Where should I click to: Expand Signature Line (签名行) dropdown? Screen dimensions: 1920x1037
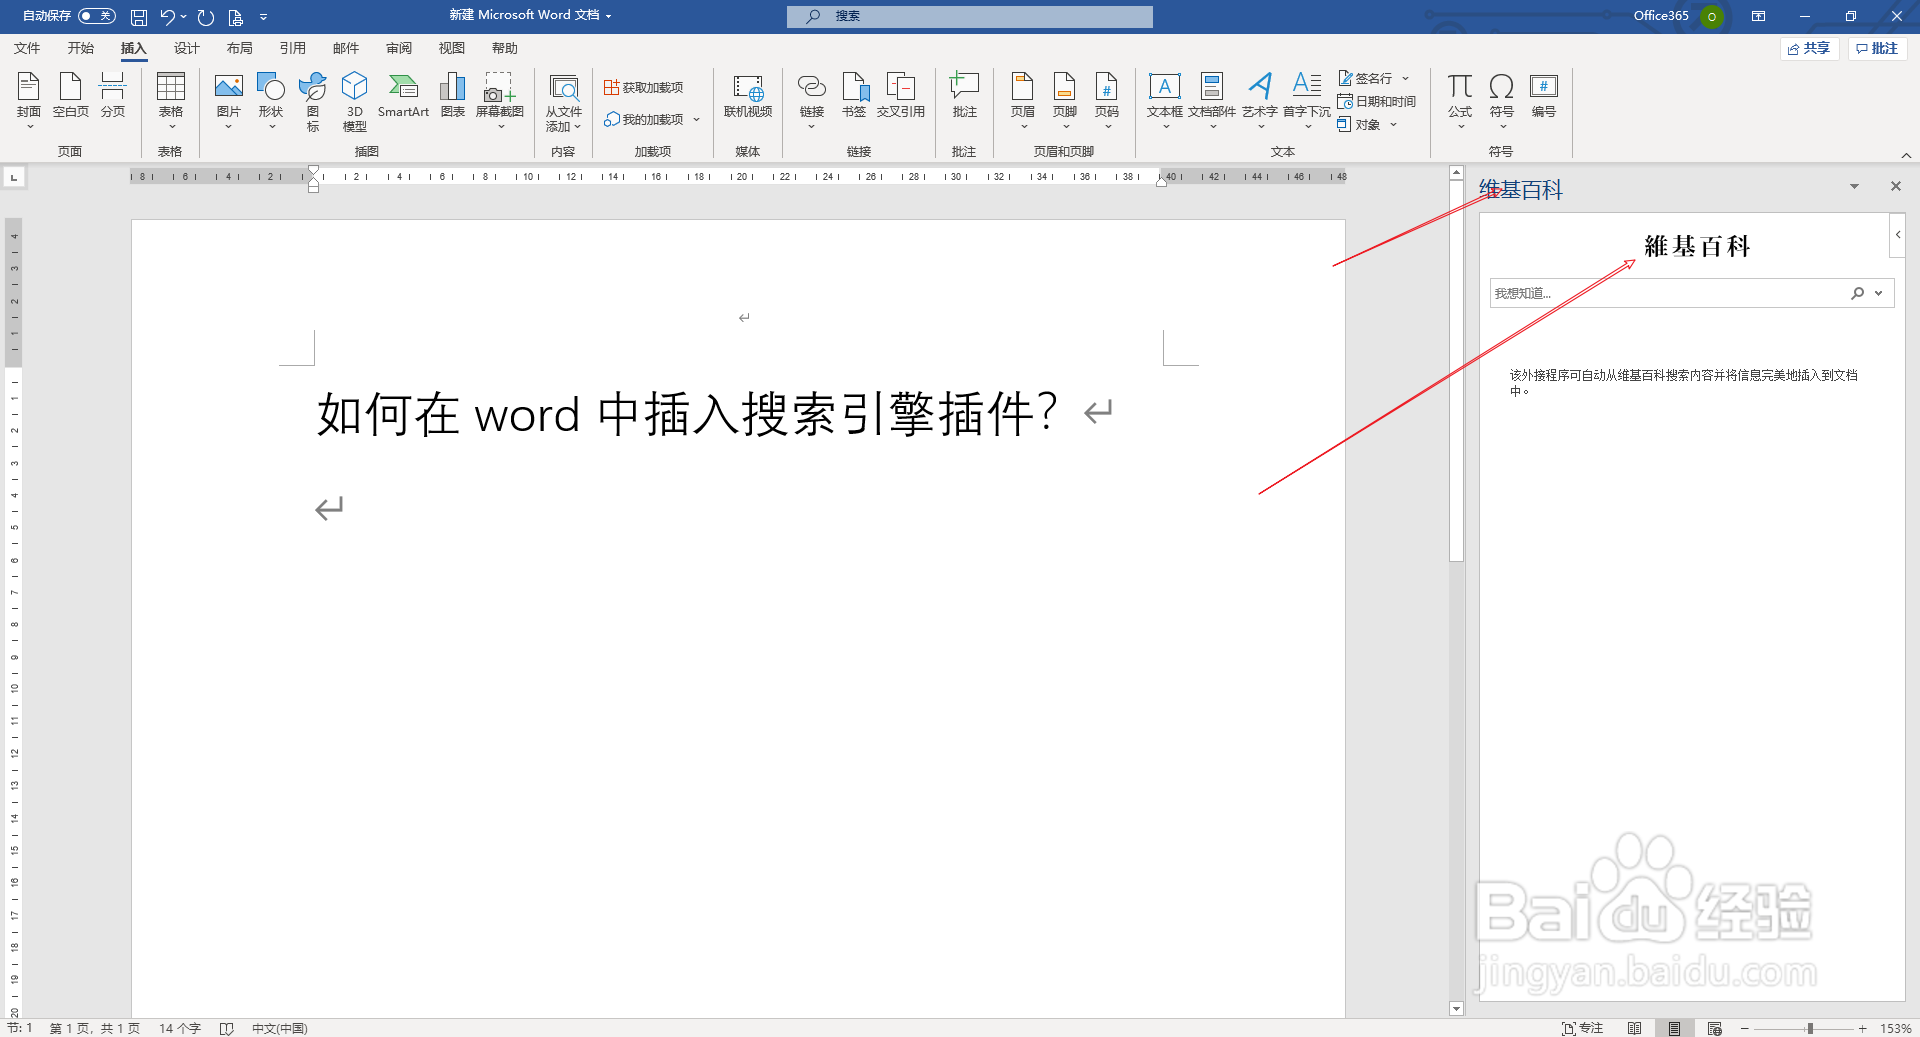click(1405, 78)
